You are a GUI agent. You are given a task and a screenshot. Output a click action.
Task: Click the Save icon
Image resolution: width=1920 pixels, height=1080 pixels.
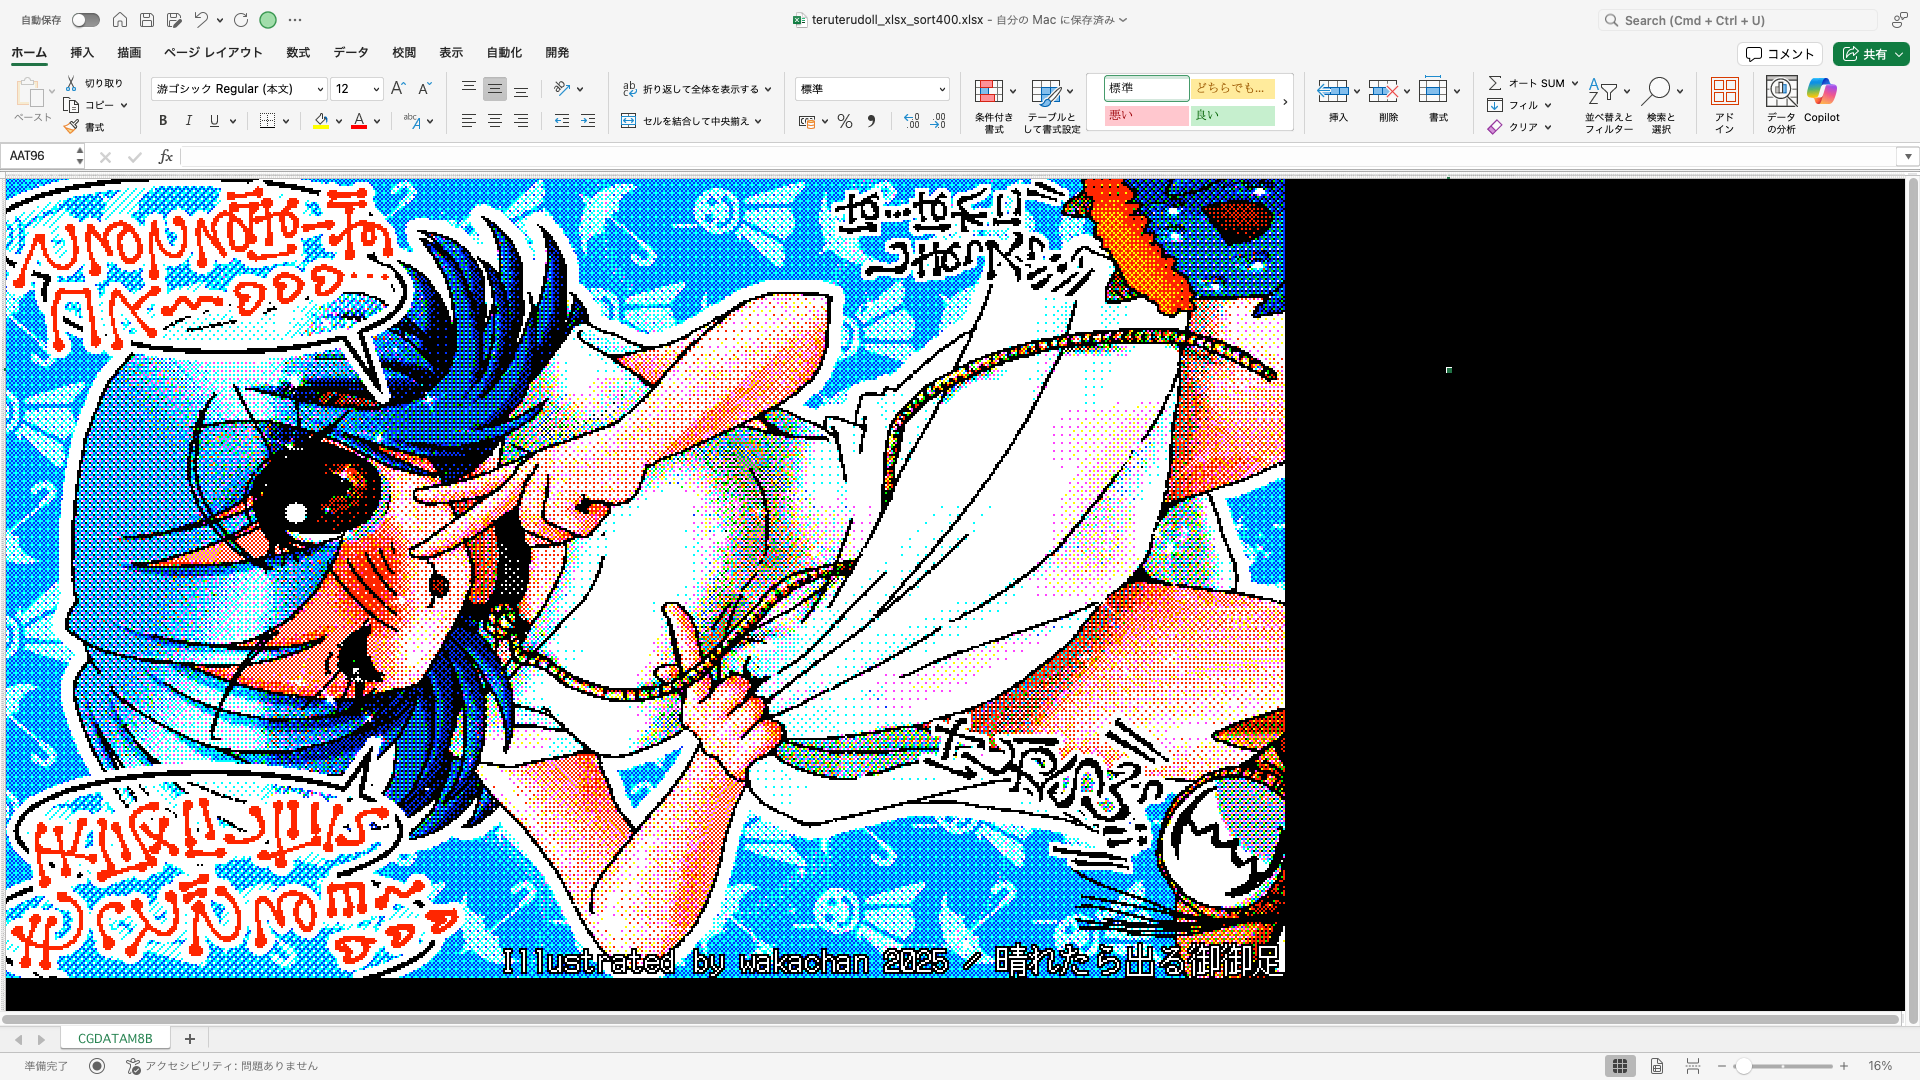click(x=147, y=20)
